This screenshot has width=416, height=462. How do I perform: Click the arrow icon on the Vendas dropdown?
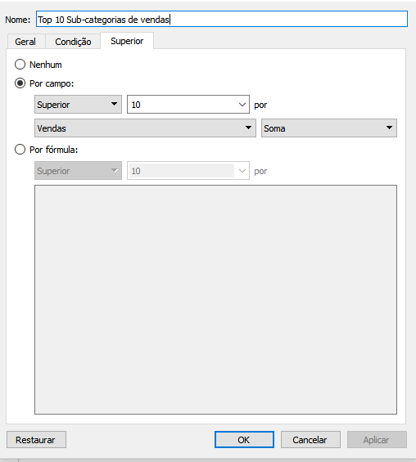tap(248, 128)
